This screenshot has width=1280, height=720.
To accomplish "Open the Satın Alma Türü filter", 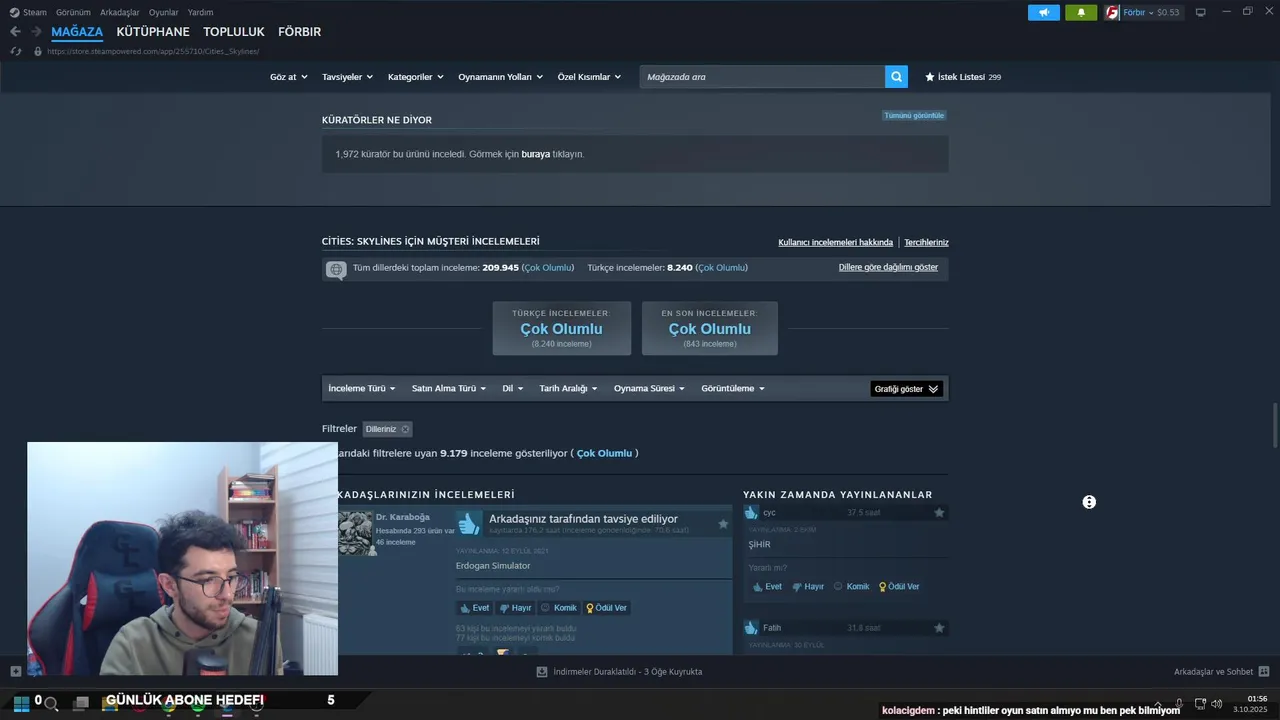I will pos(449,388).
